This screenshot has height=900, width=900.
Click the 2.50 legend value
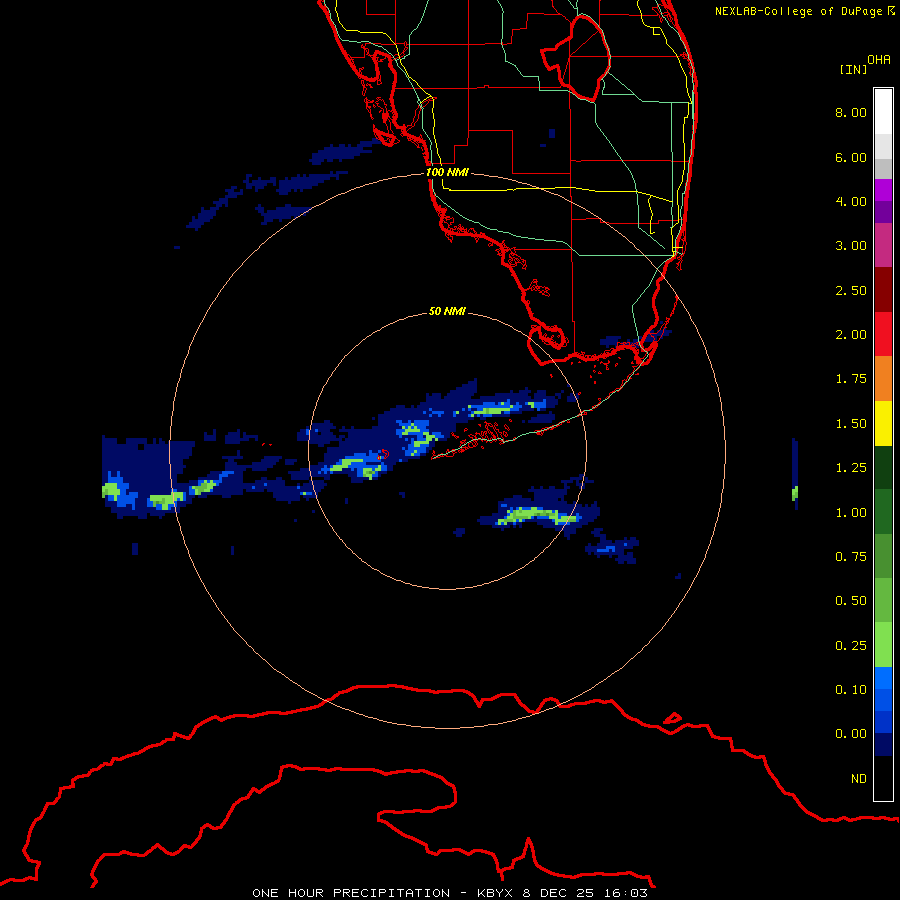851,290
